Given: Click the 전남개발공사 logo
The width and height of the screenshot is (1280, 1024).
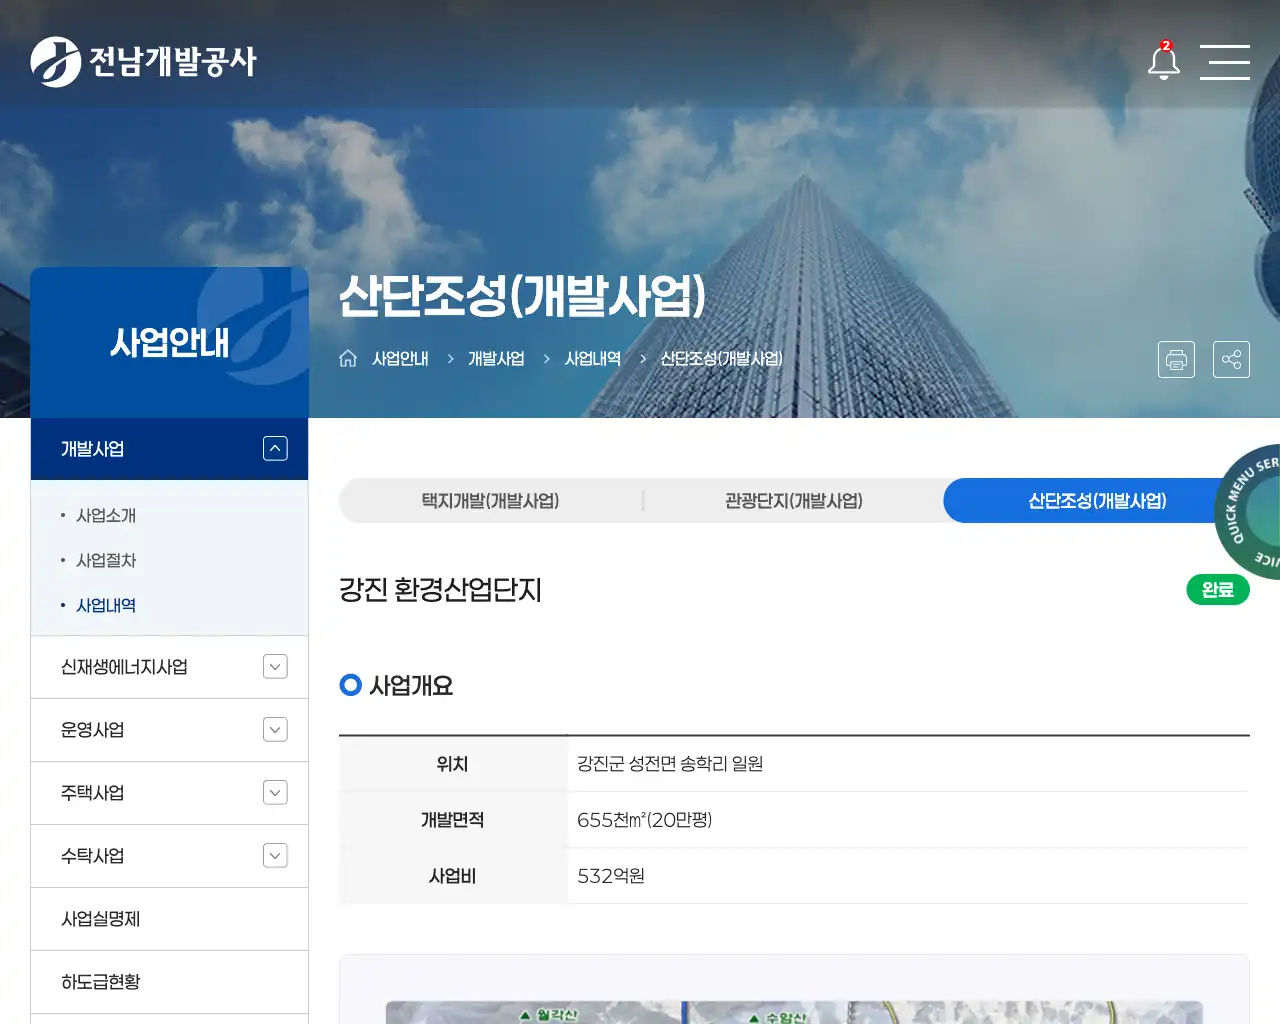Looking at the screenshot, I should 144,62.
